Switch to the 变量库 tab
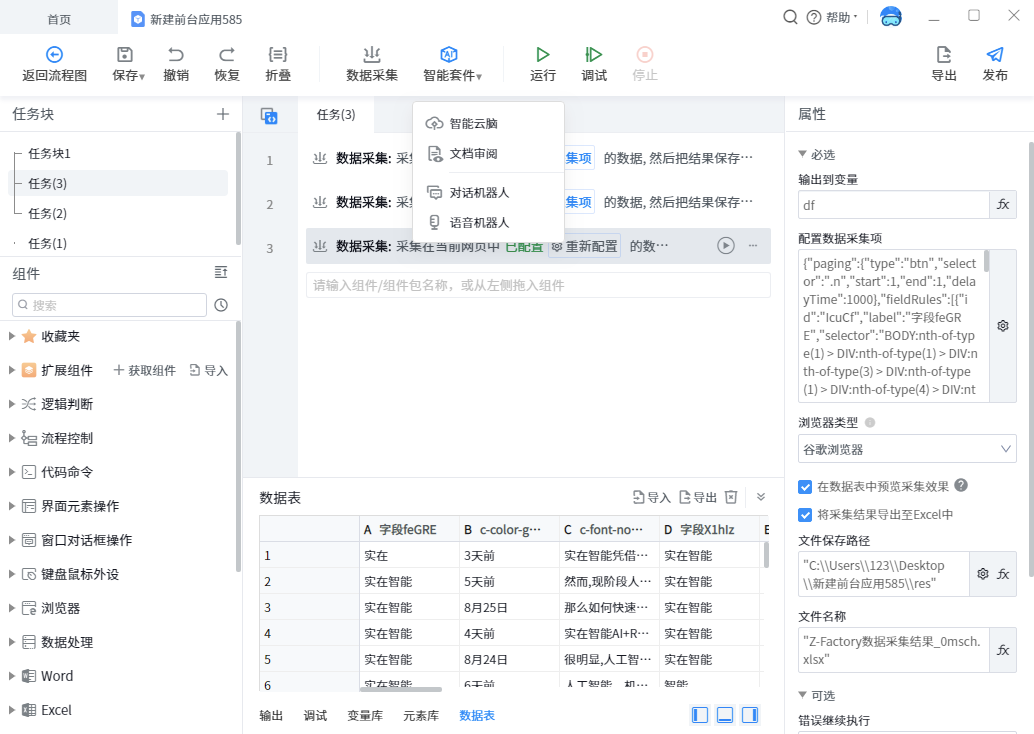 point(364,716)
